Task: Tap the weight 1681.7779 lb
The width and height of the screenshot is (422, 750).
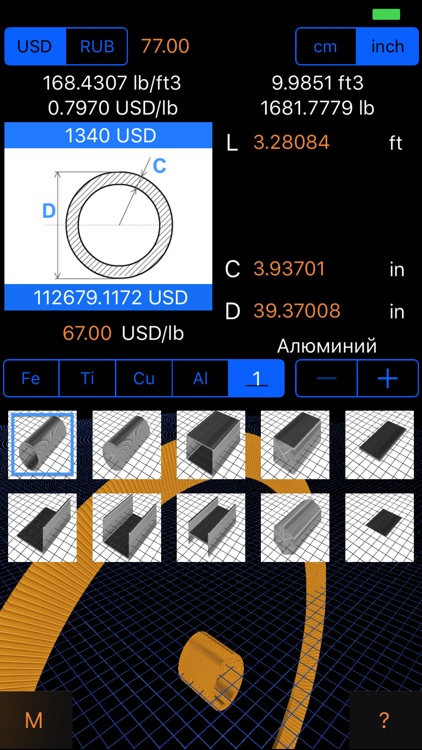Action: (317, 108)
